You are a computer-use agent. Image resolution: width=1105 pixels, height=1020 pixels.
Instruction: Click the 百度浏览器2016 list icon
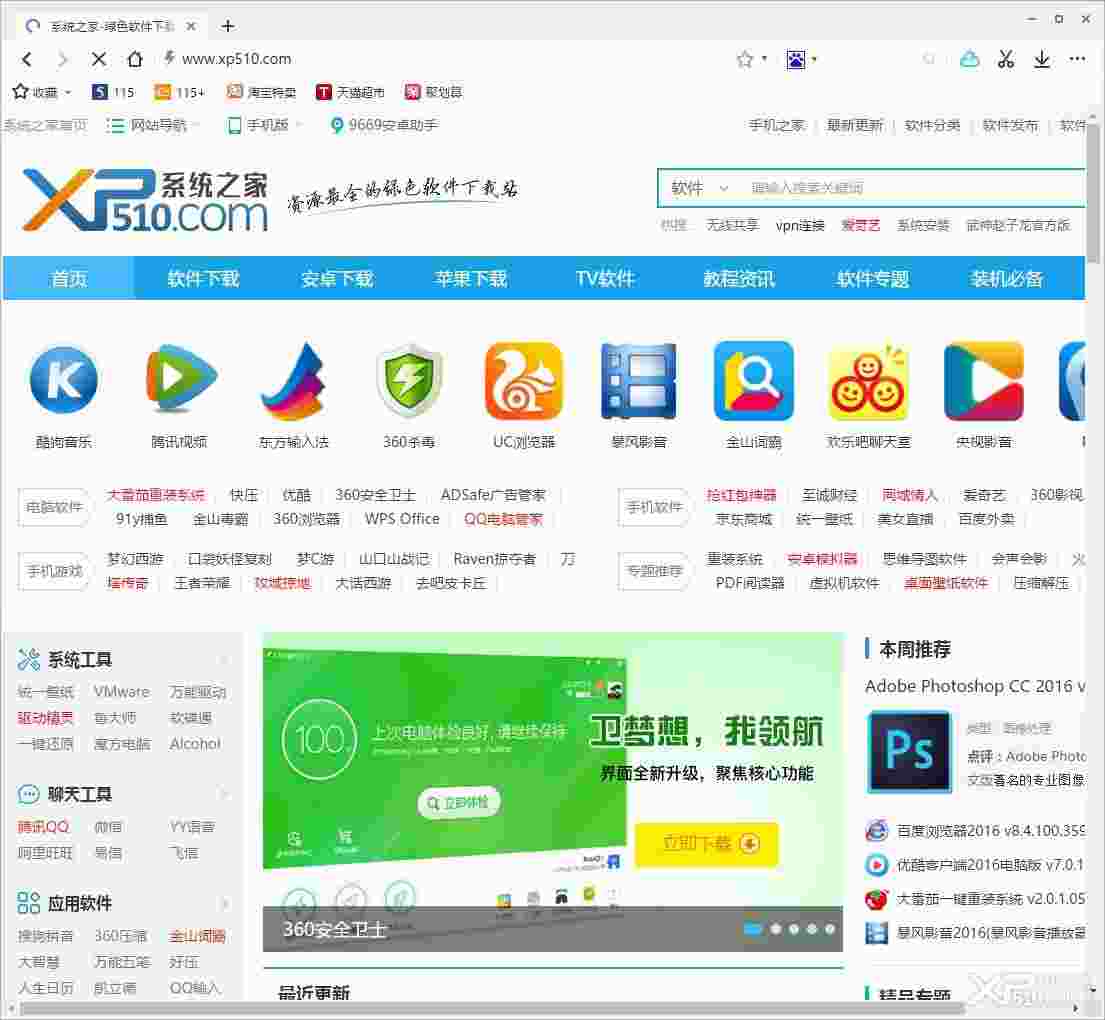[x=876, y=830]
